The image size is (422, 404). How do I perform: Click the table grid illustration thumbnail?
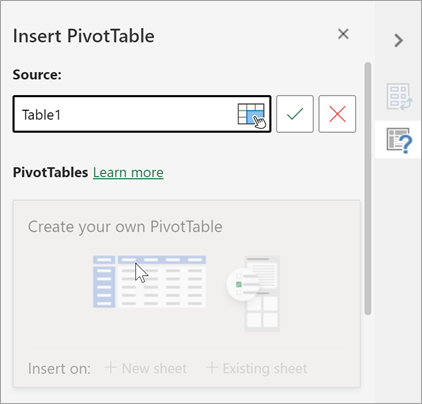(149, 282)
